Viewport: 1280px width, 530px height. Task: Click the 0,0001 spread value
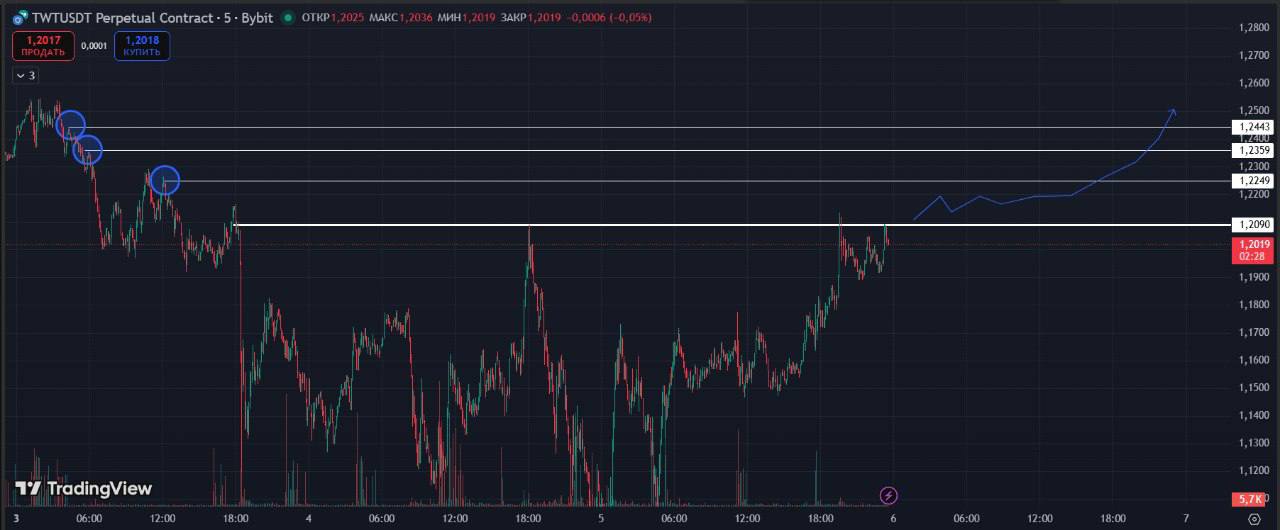[94, 46]
